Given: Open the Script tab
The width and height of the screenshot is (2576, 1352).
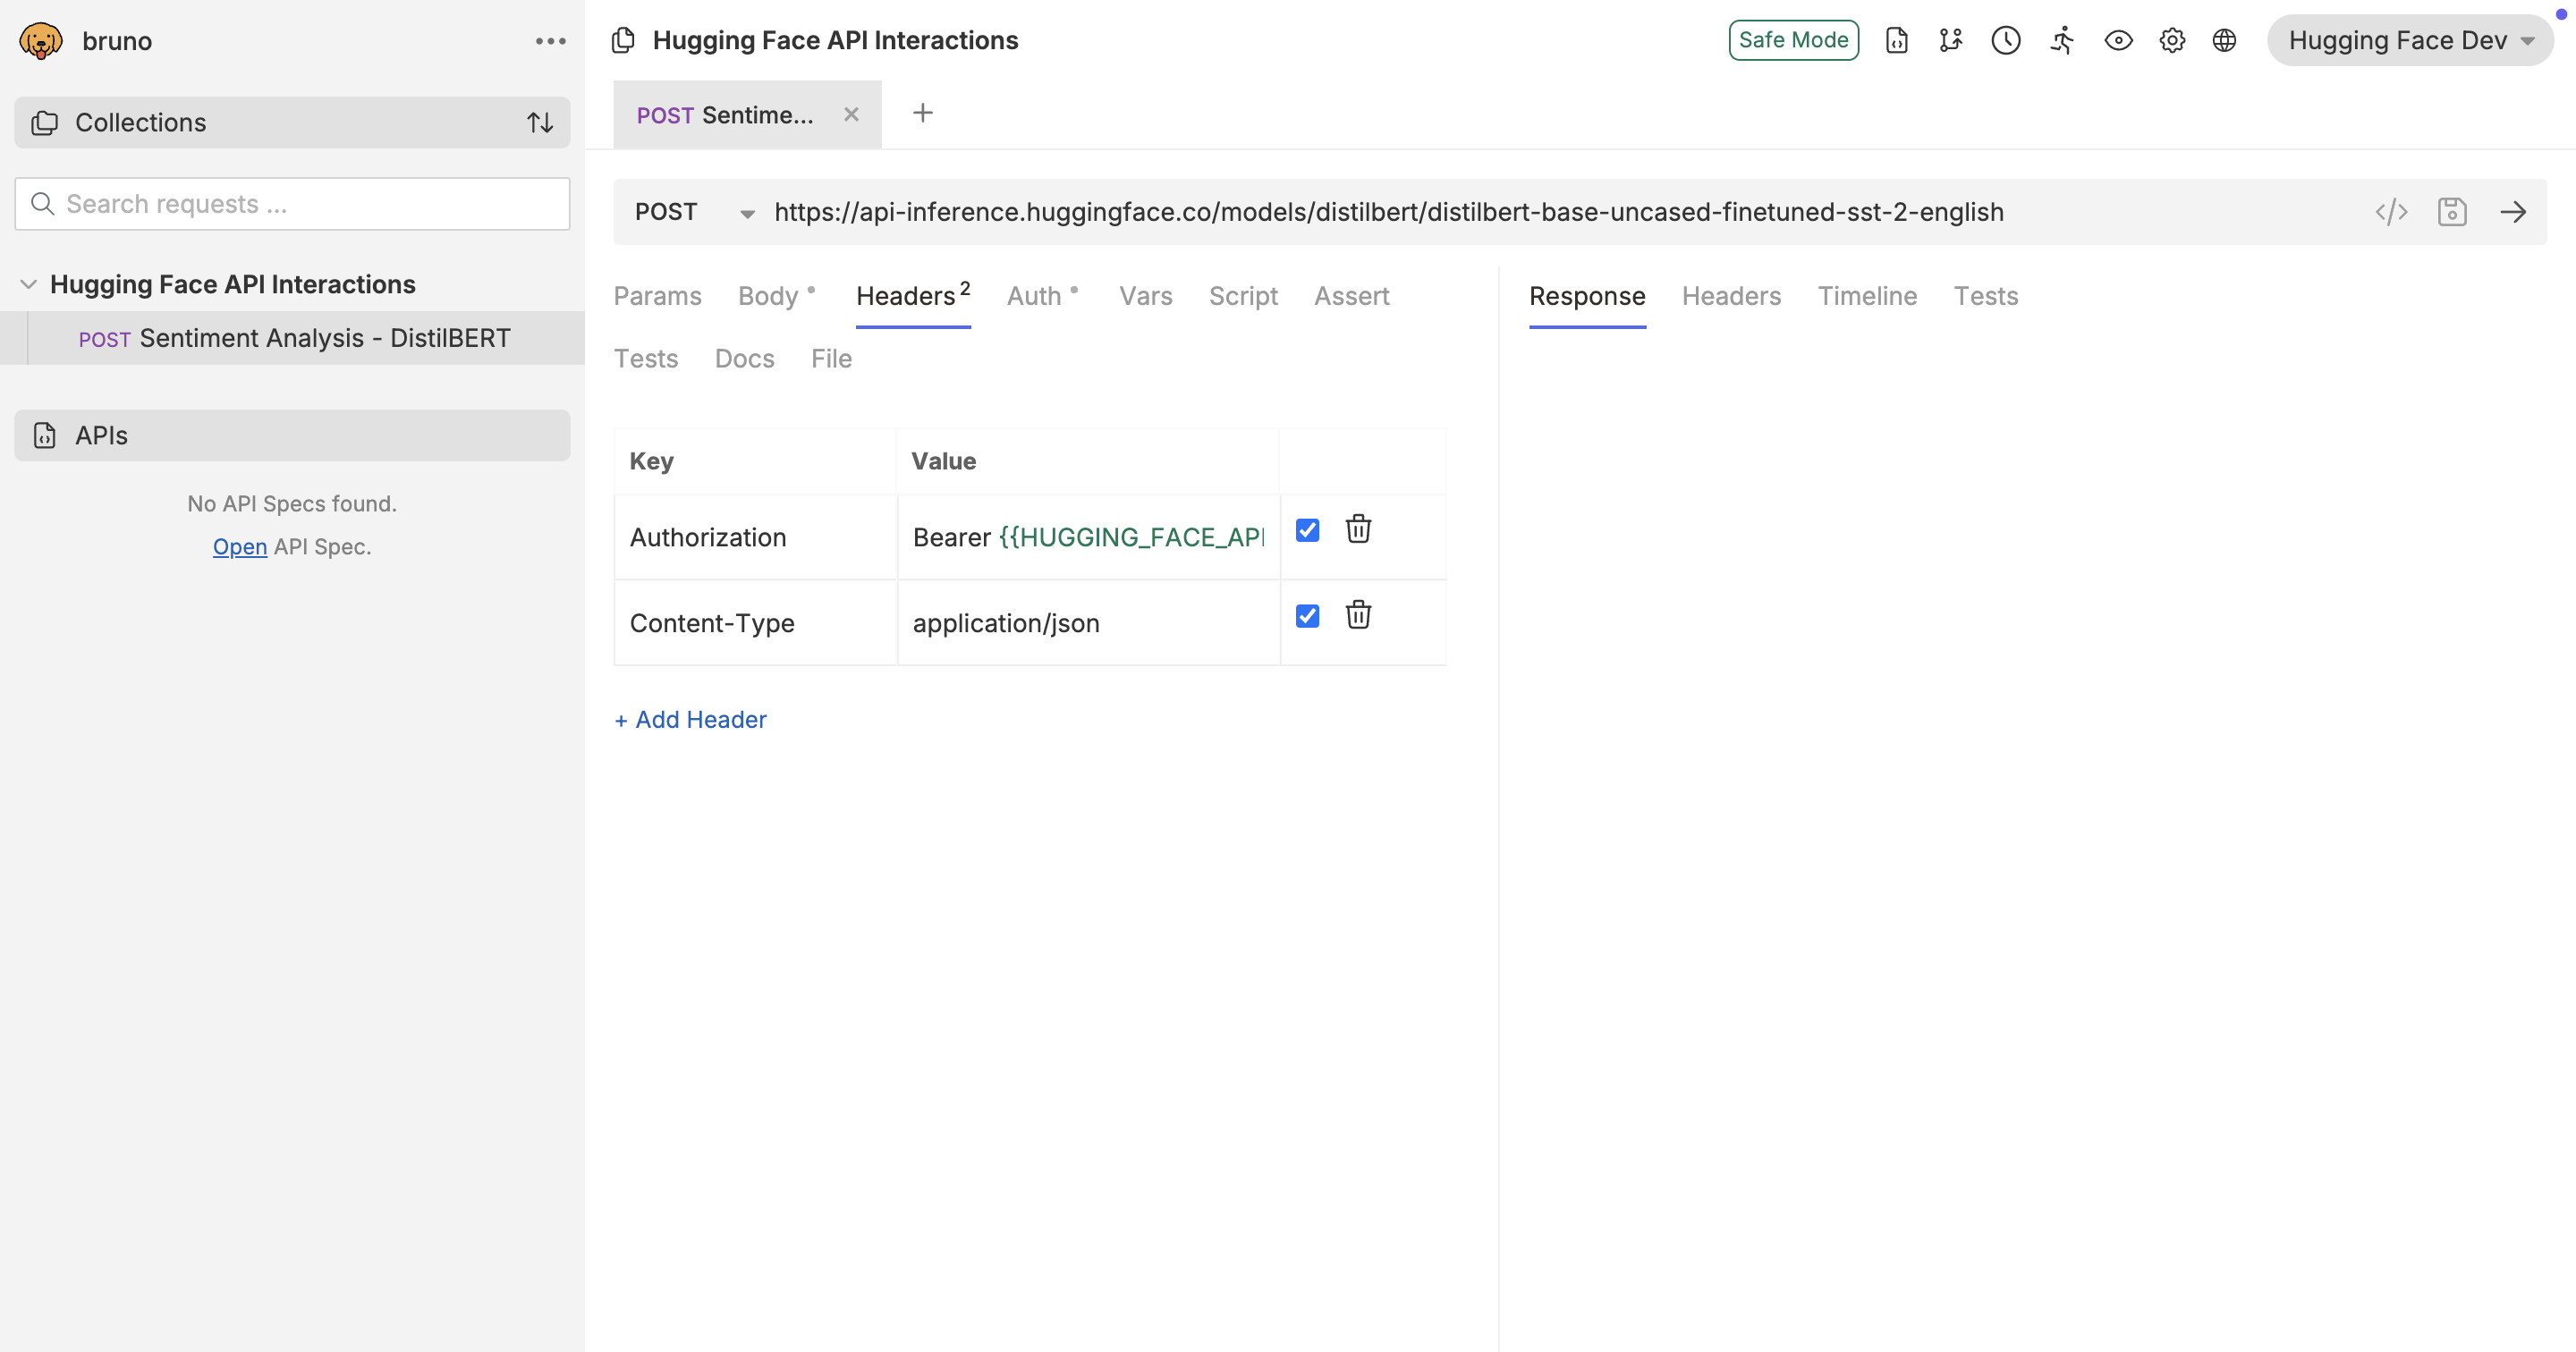Looking at the screenshot, I should pos(1243,297).
